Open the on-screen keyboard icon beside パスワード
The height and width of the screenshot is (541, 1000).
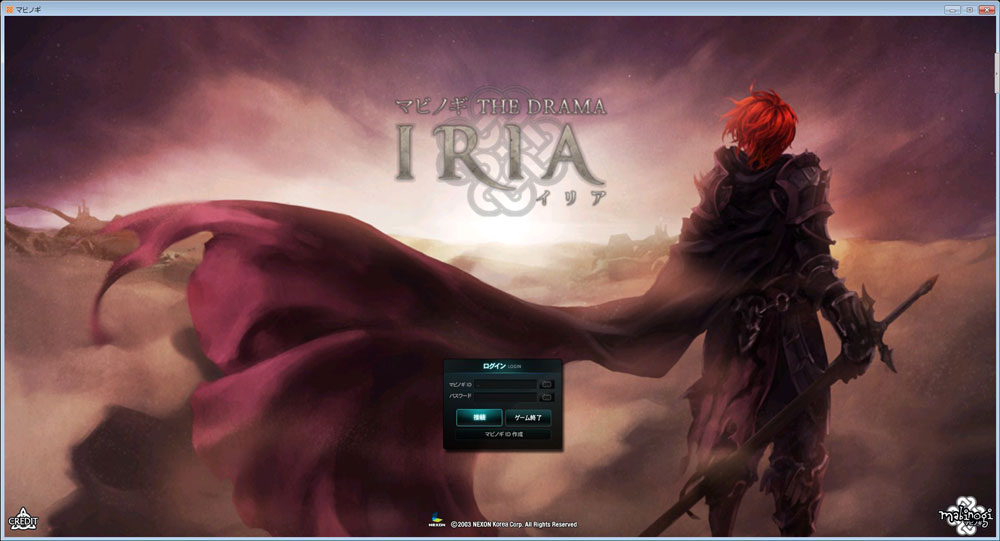point(547,397)
